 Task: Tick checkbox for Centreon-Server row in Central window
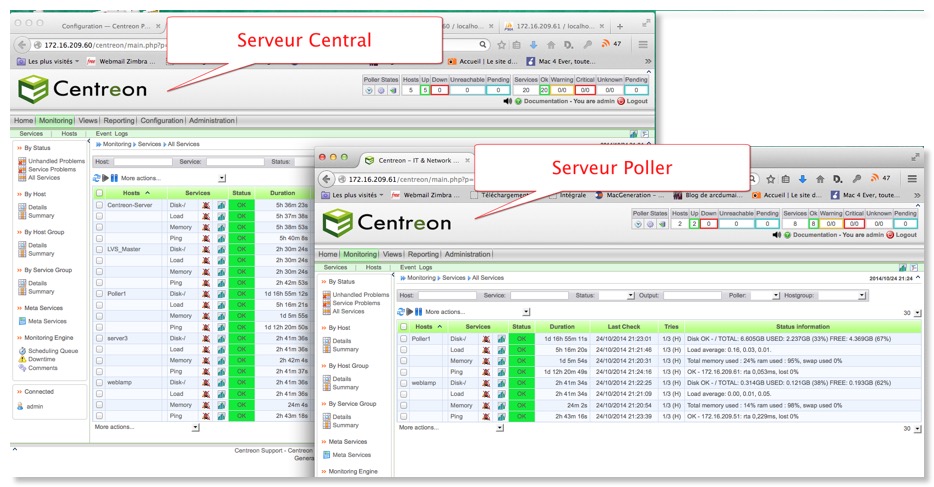tap(99, 205)
